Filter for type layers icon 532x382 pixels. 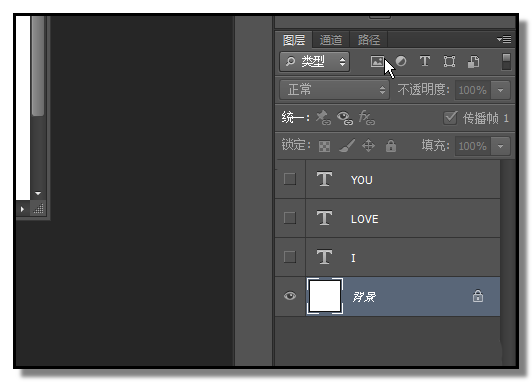tap(425, 61)
